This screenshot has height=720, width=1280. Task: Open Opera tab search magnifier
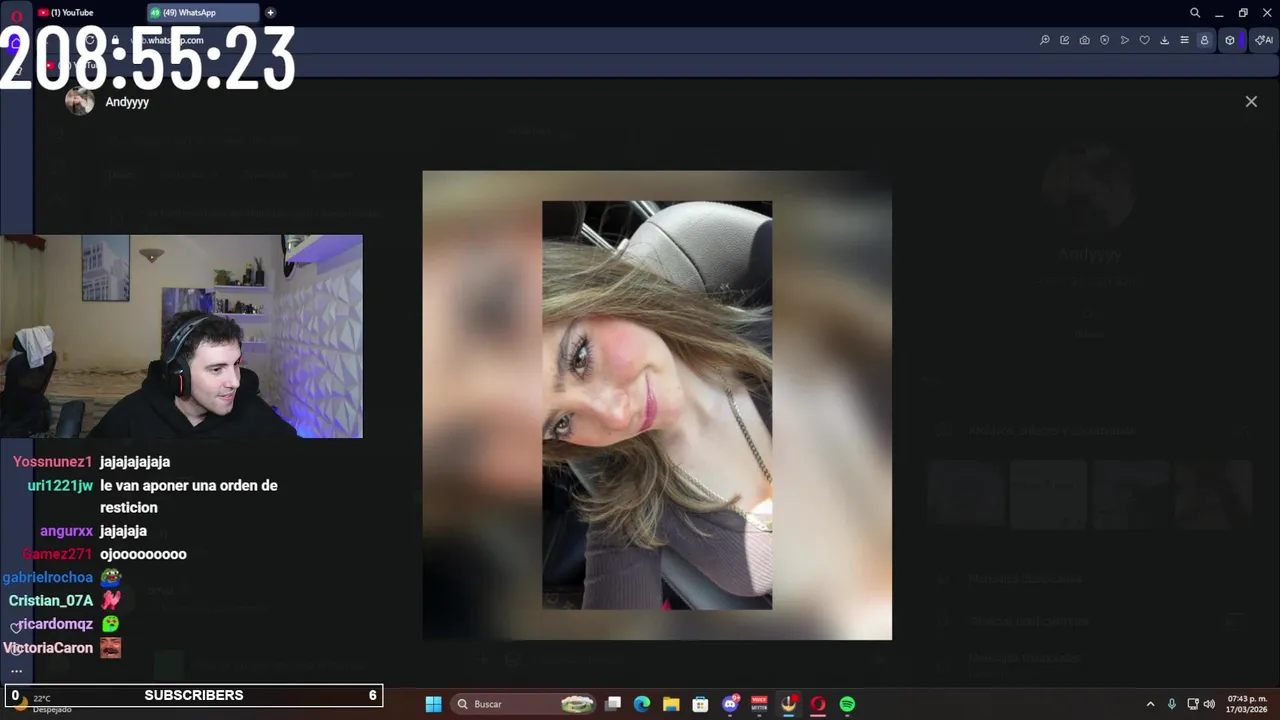[1195, 13]
